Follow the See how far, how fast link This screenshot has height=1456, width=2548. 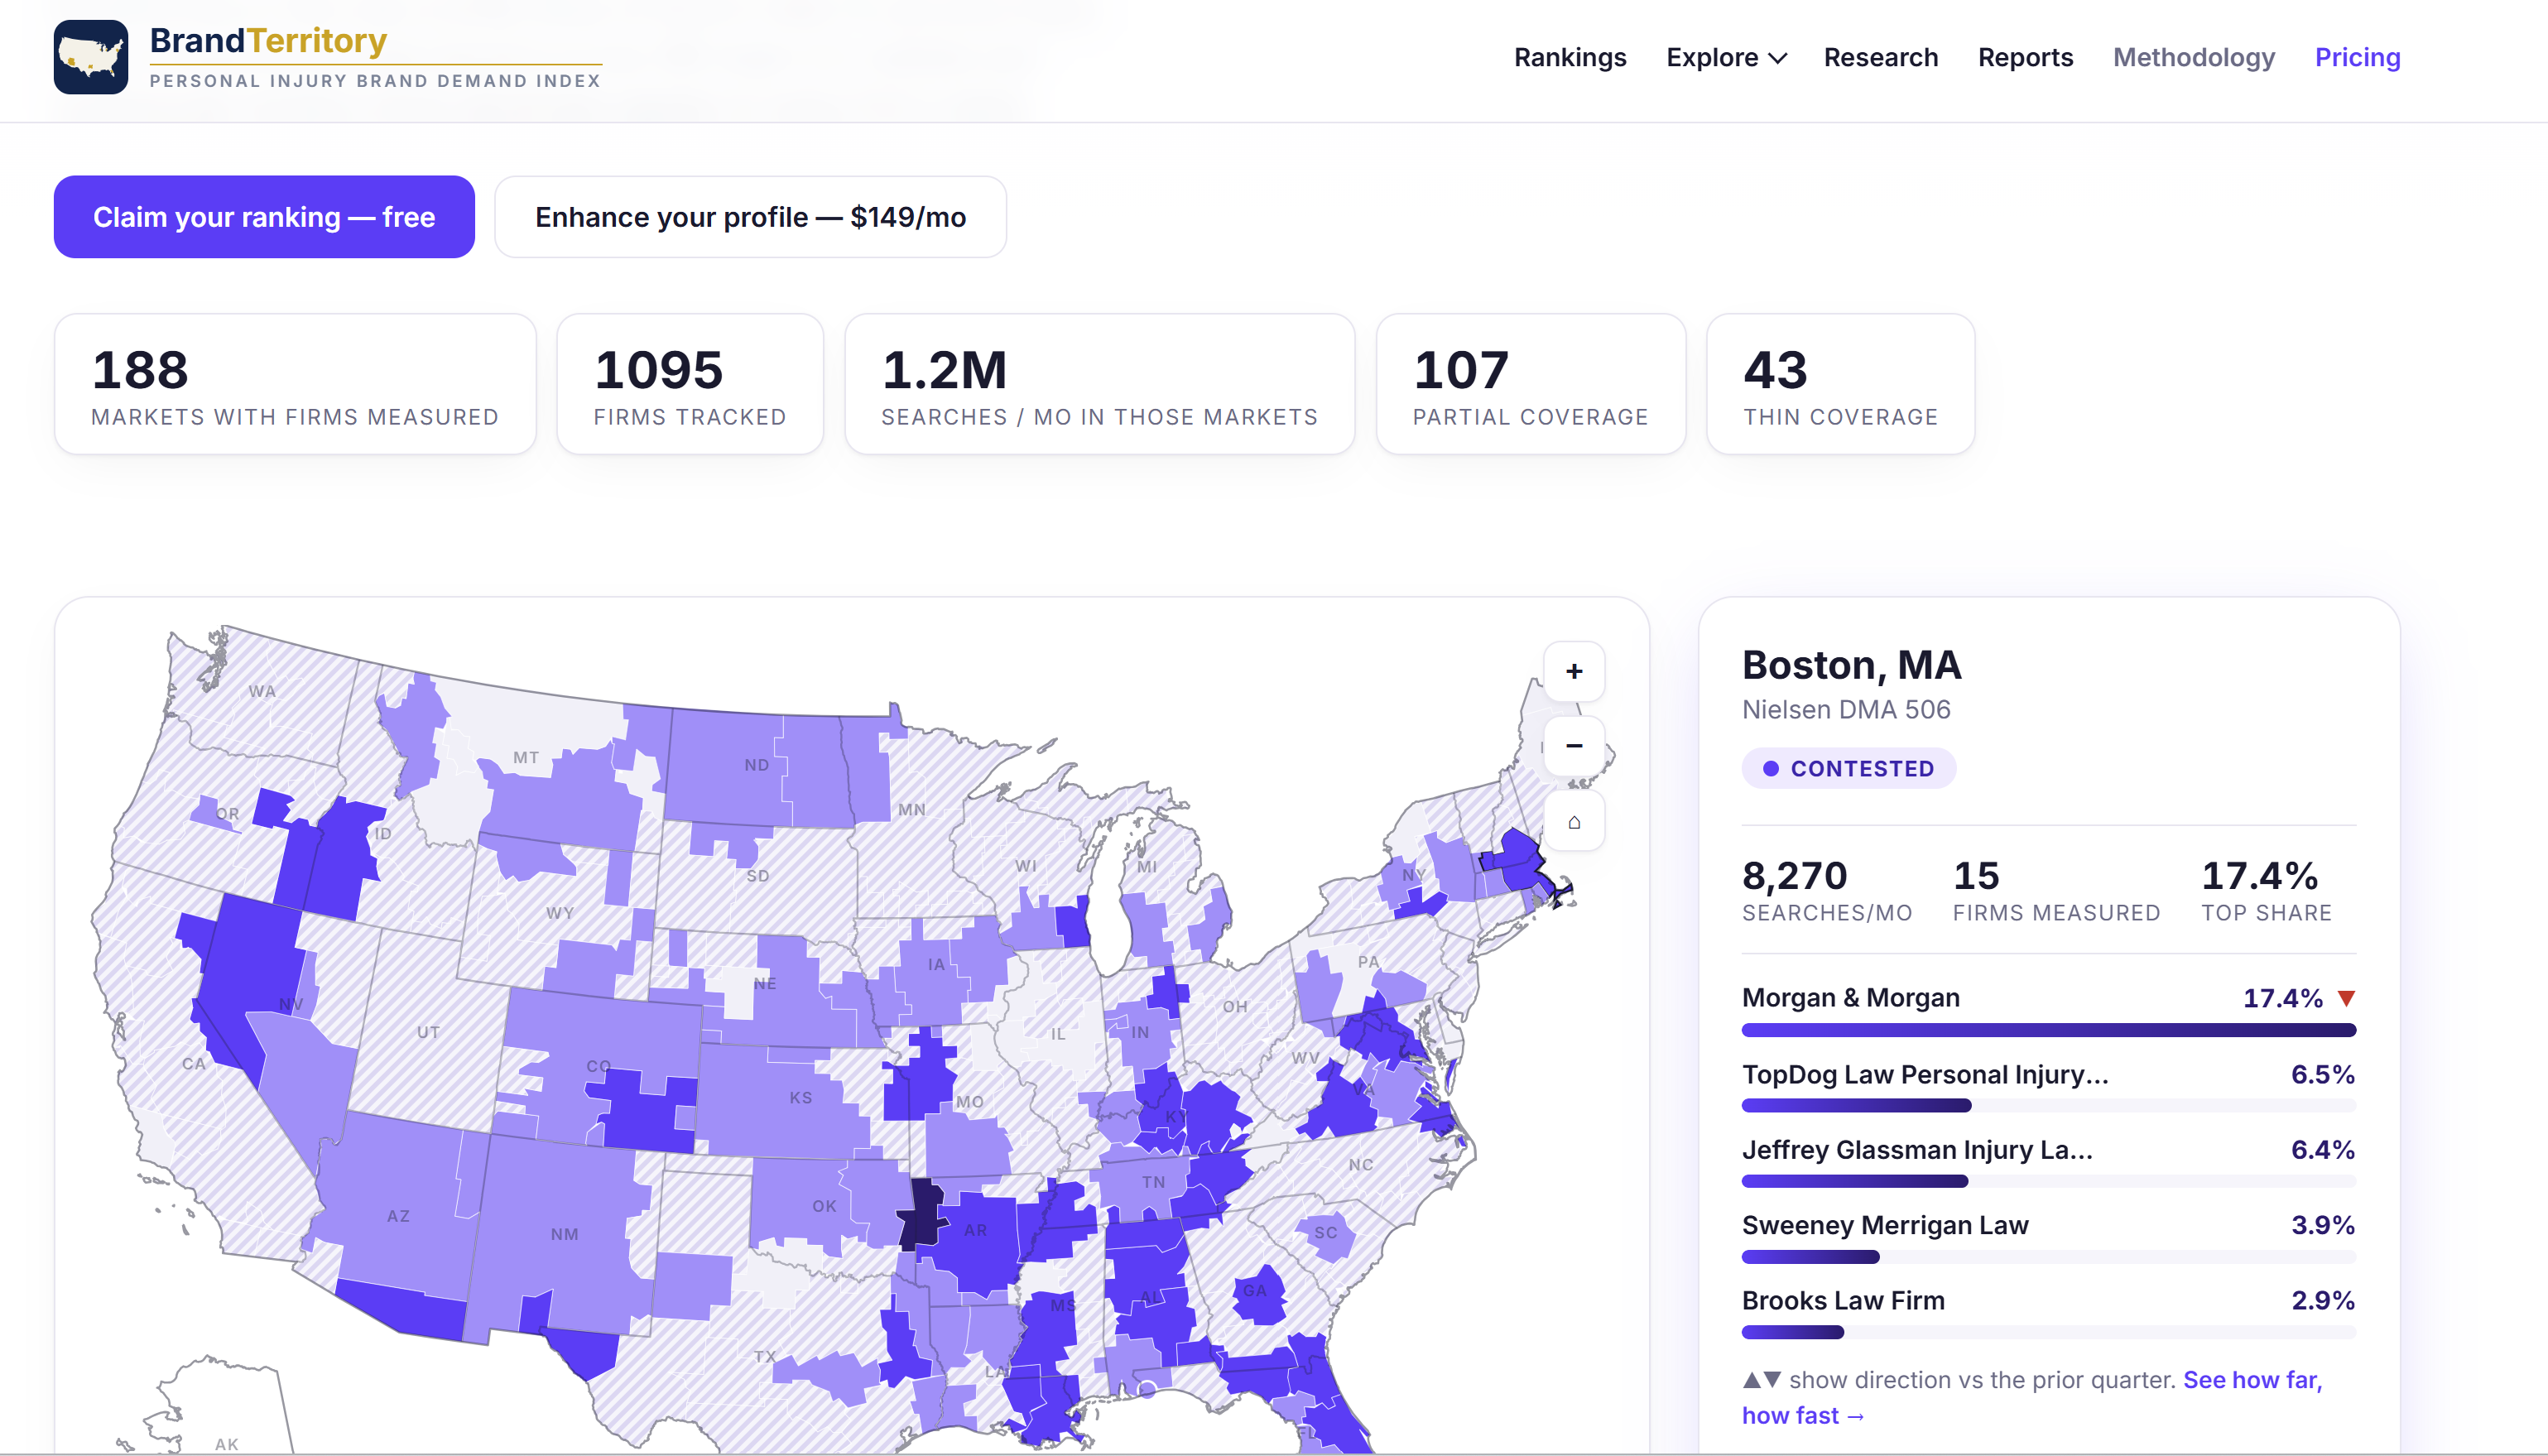coord(2031,1397)
